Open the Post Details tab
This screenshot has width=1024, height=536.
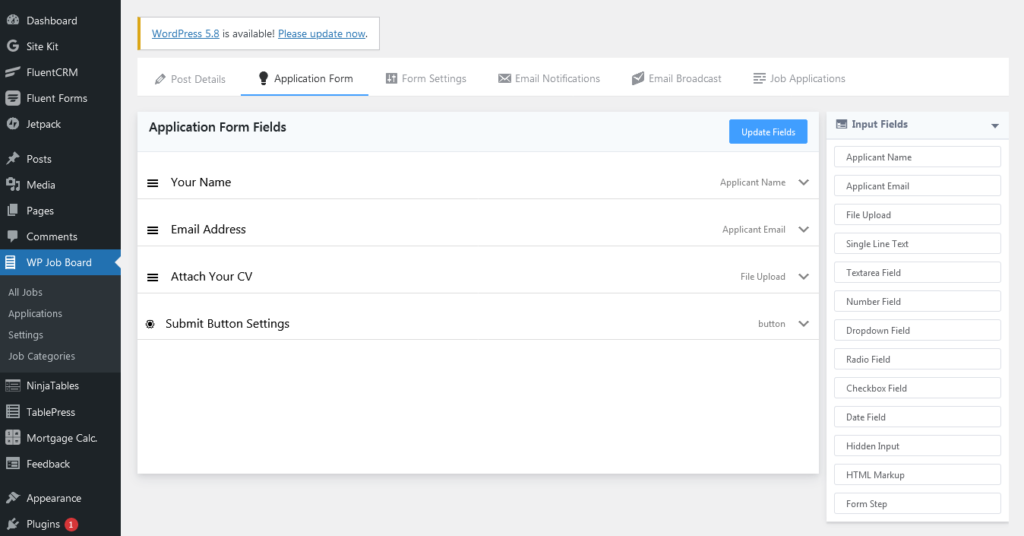(x=190, y=79)
